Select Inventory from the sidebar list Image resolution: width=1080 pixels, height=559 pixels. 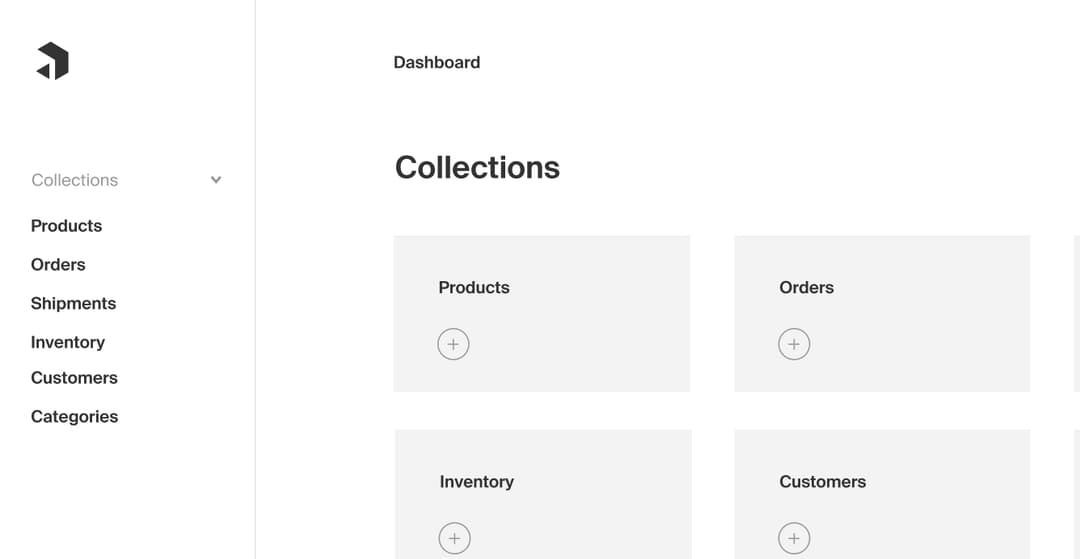click(68, 342)
